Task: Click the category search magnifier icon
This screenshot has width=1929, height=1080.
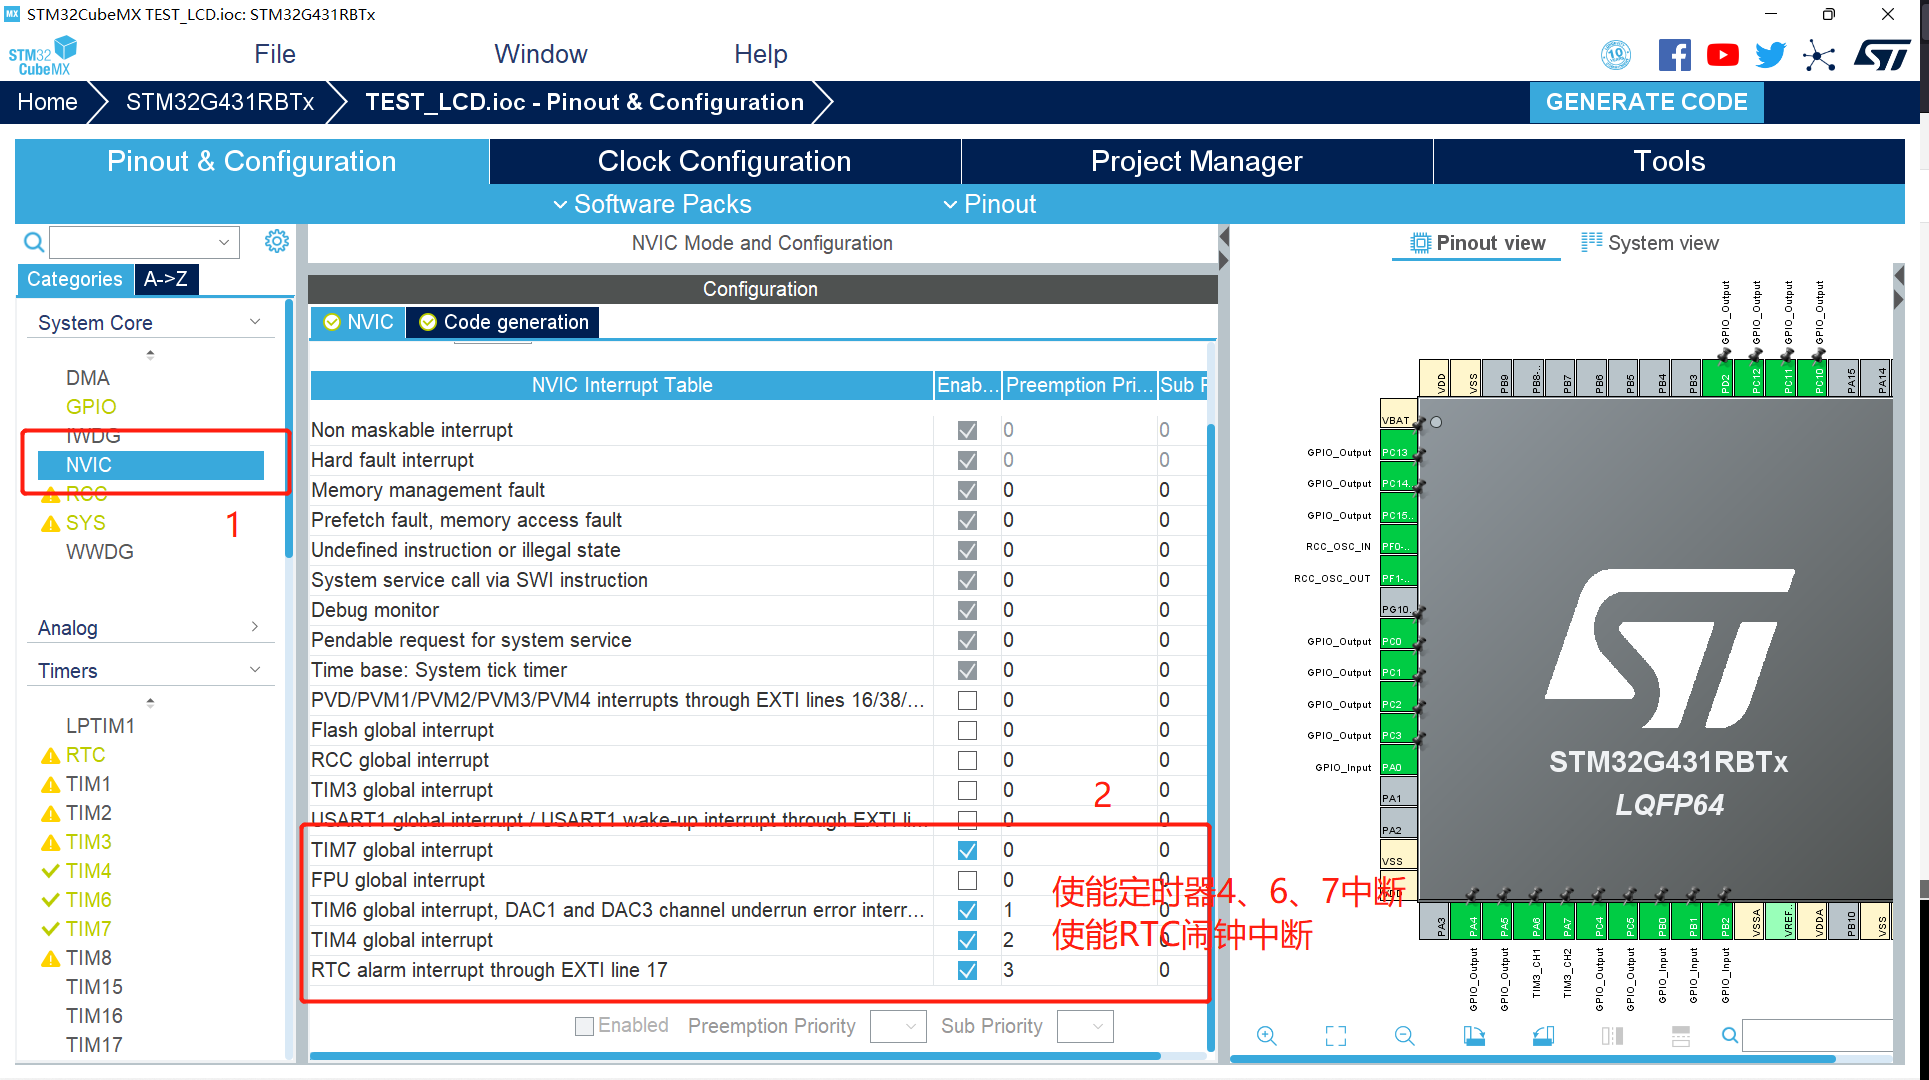Action: pos(33,242)
